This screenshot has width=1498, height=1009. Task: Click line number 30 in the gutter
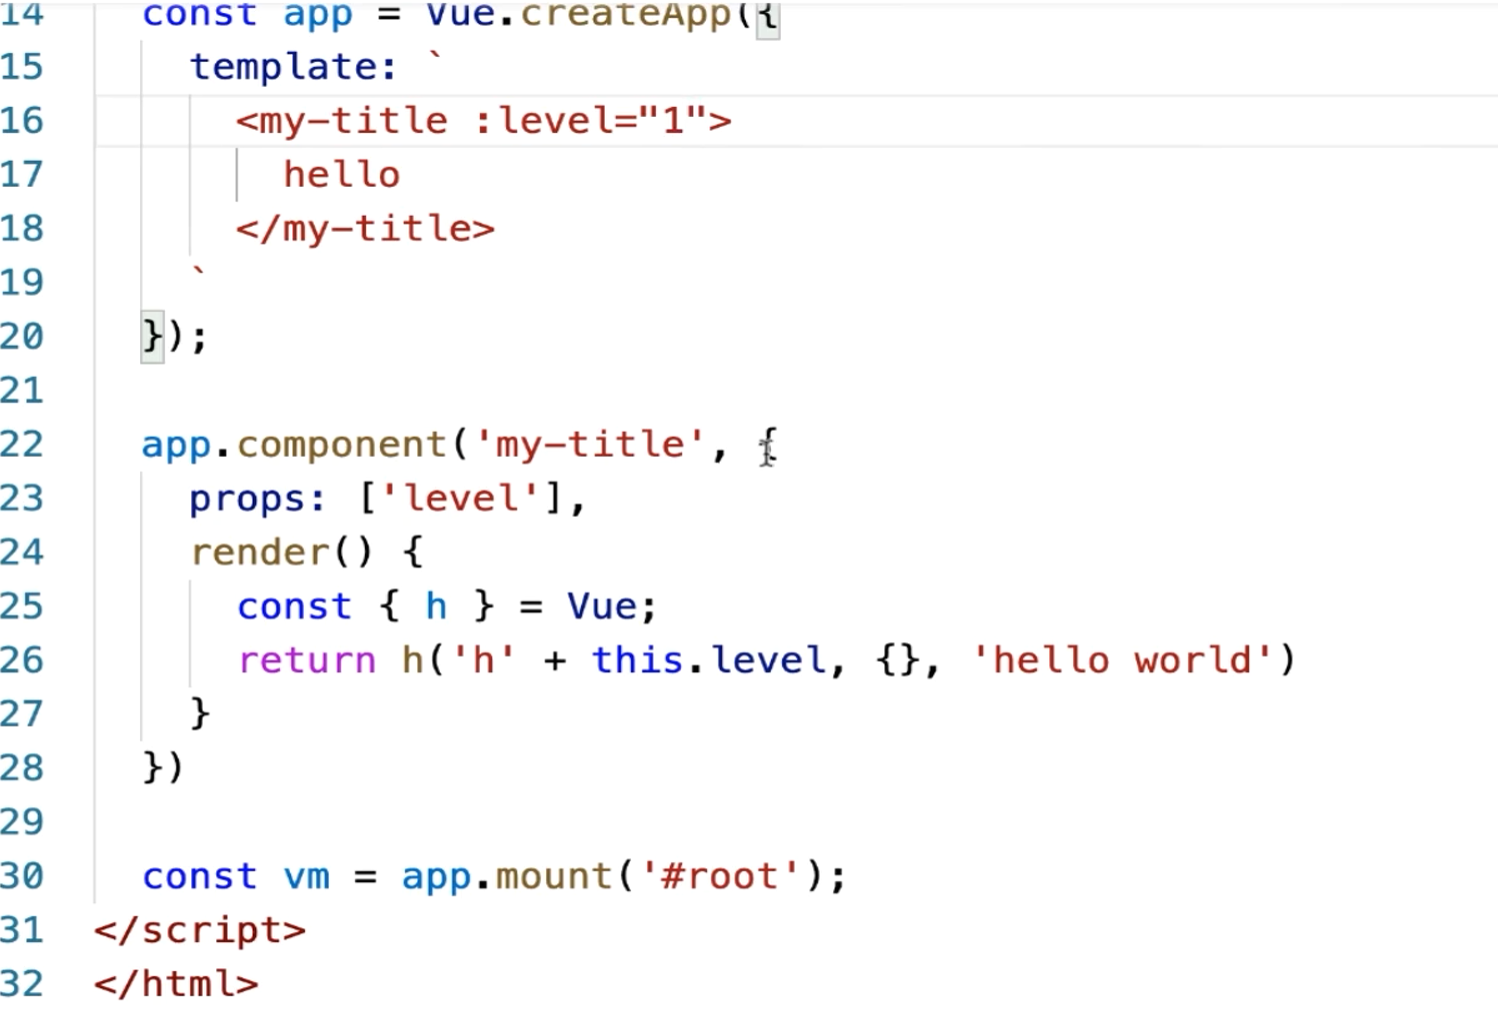point(22,876)
